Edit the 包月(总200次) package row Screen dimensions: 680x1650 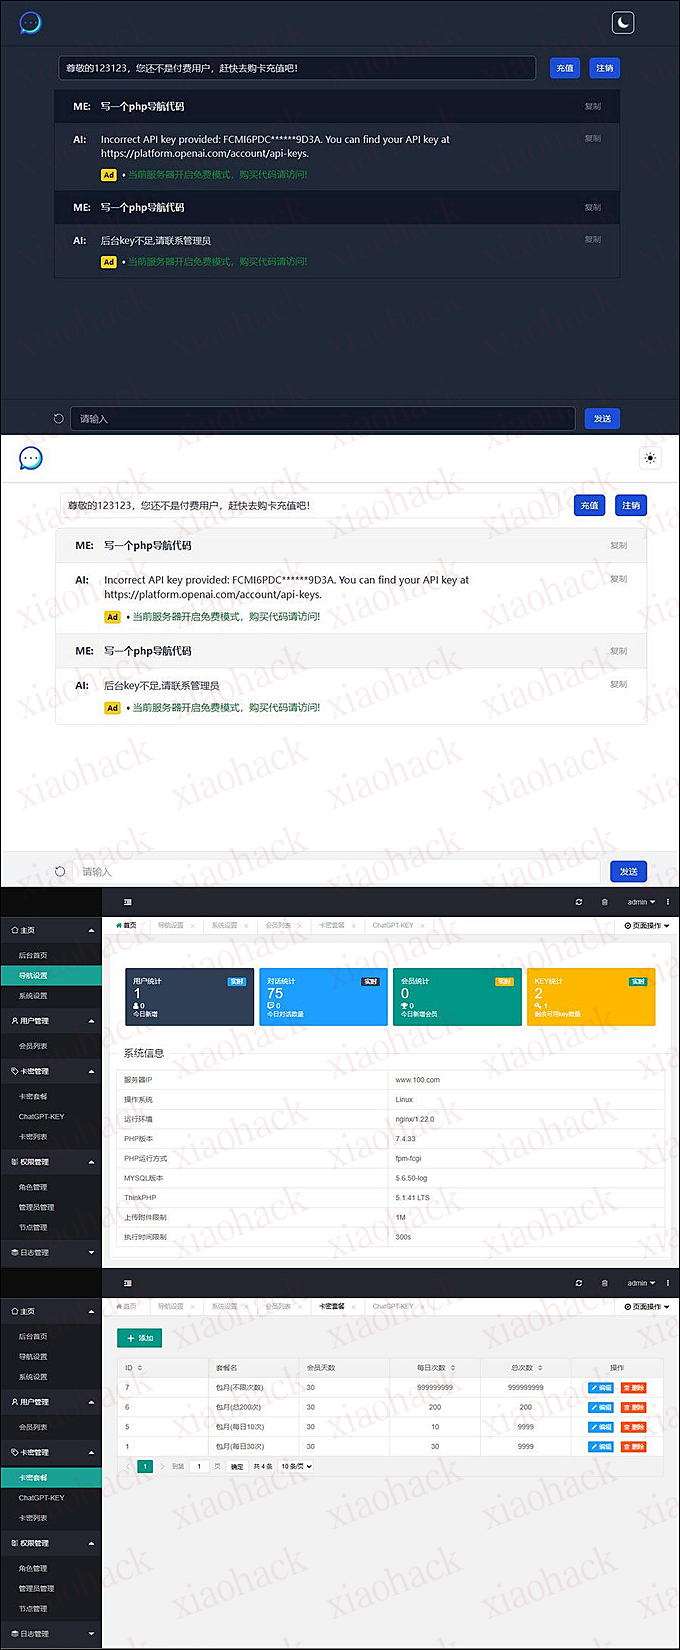(x=601, y=1407)
